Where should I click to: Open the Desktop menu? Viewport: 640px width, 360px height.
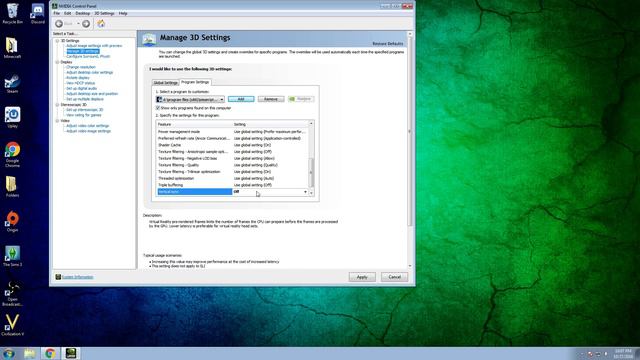coord(82,13)
